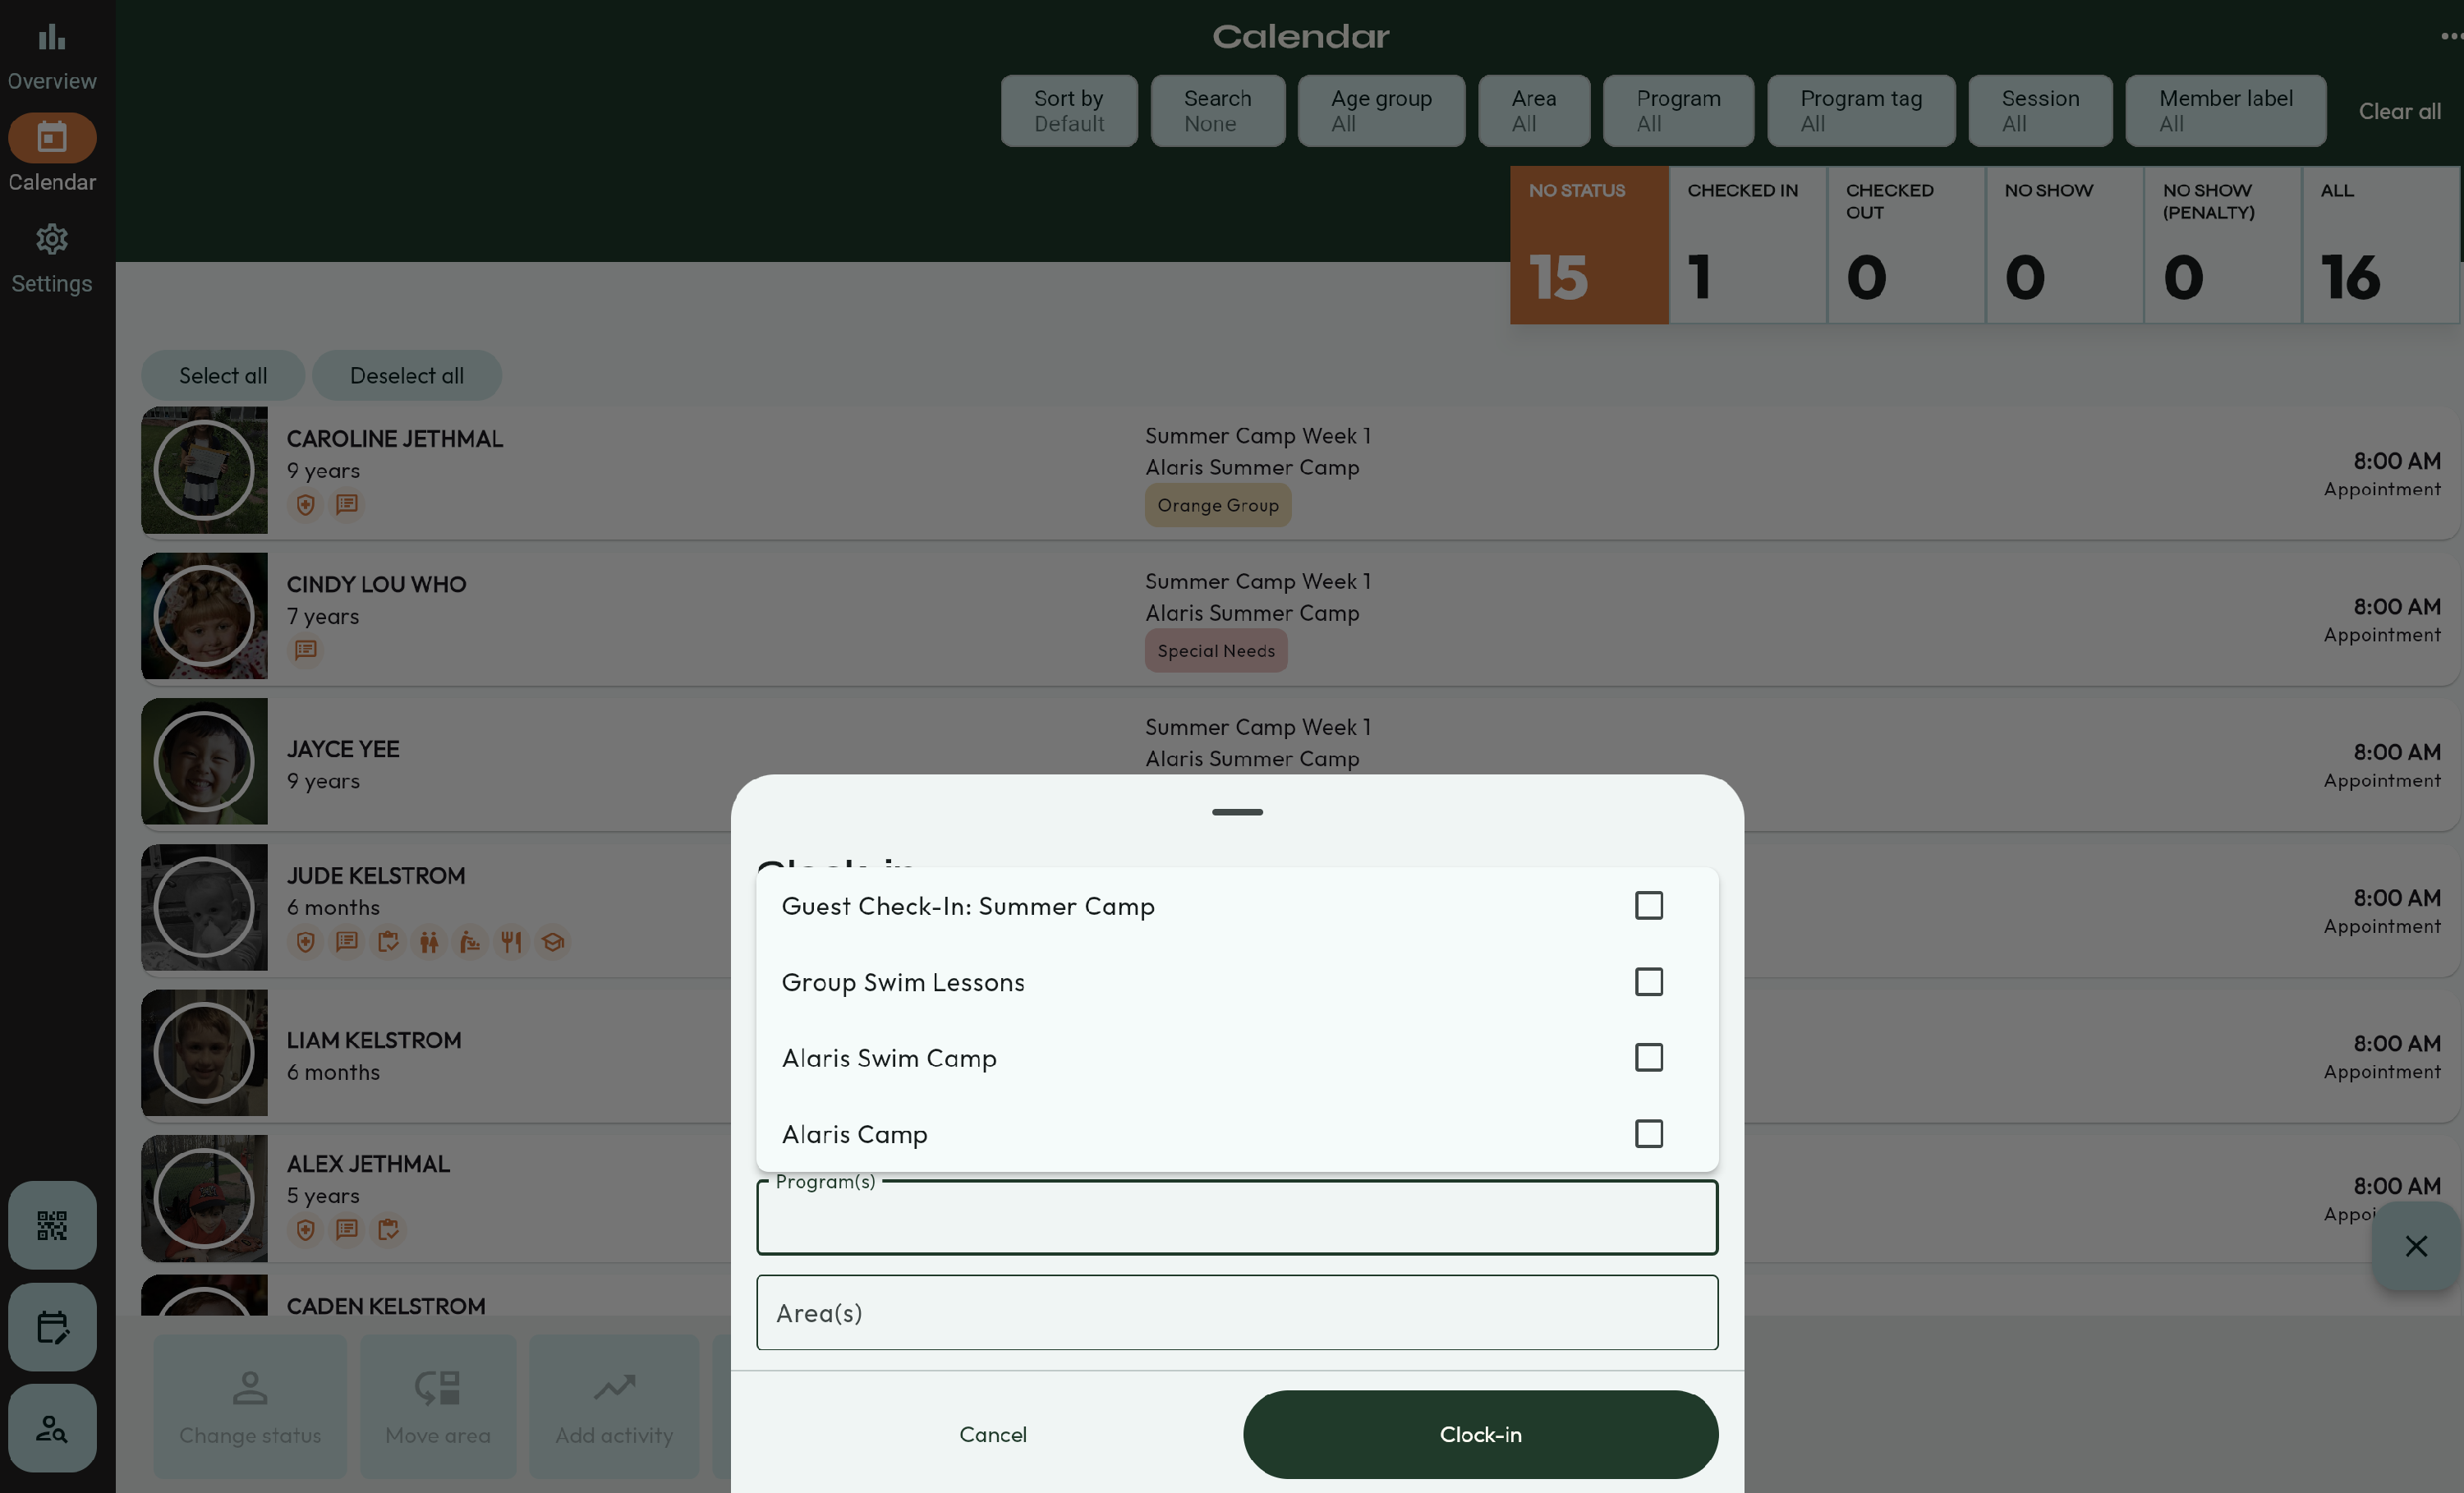Image resolution: width=2464 pixels, height=1493 pixels.
Task: Select the ALL status tab
Action: pyautogui.click(x=2381, y=245)
